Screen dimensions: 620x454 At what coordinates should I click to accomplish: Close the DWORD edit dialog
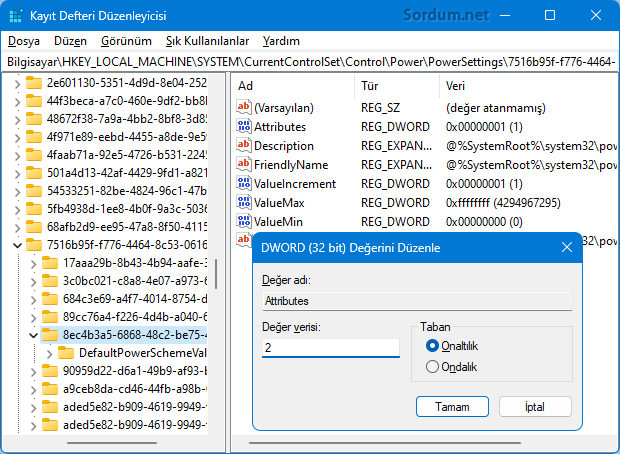tap(567, 248)
